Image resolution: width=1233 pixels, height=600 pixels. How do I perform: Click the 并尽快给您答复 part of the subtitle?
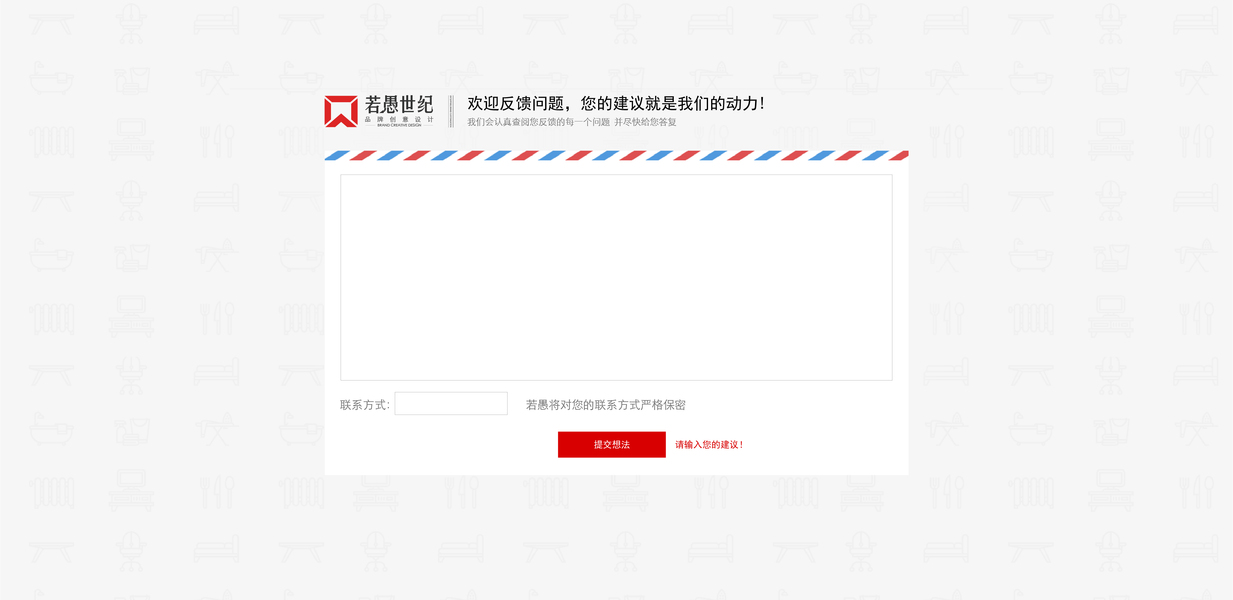click(x=645, y=122)
